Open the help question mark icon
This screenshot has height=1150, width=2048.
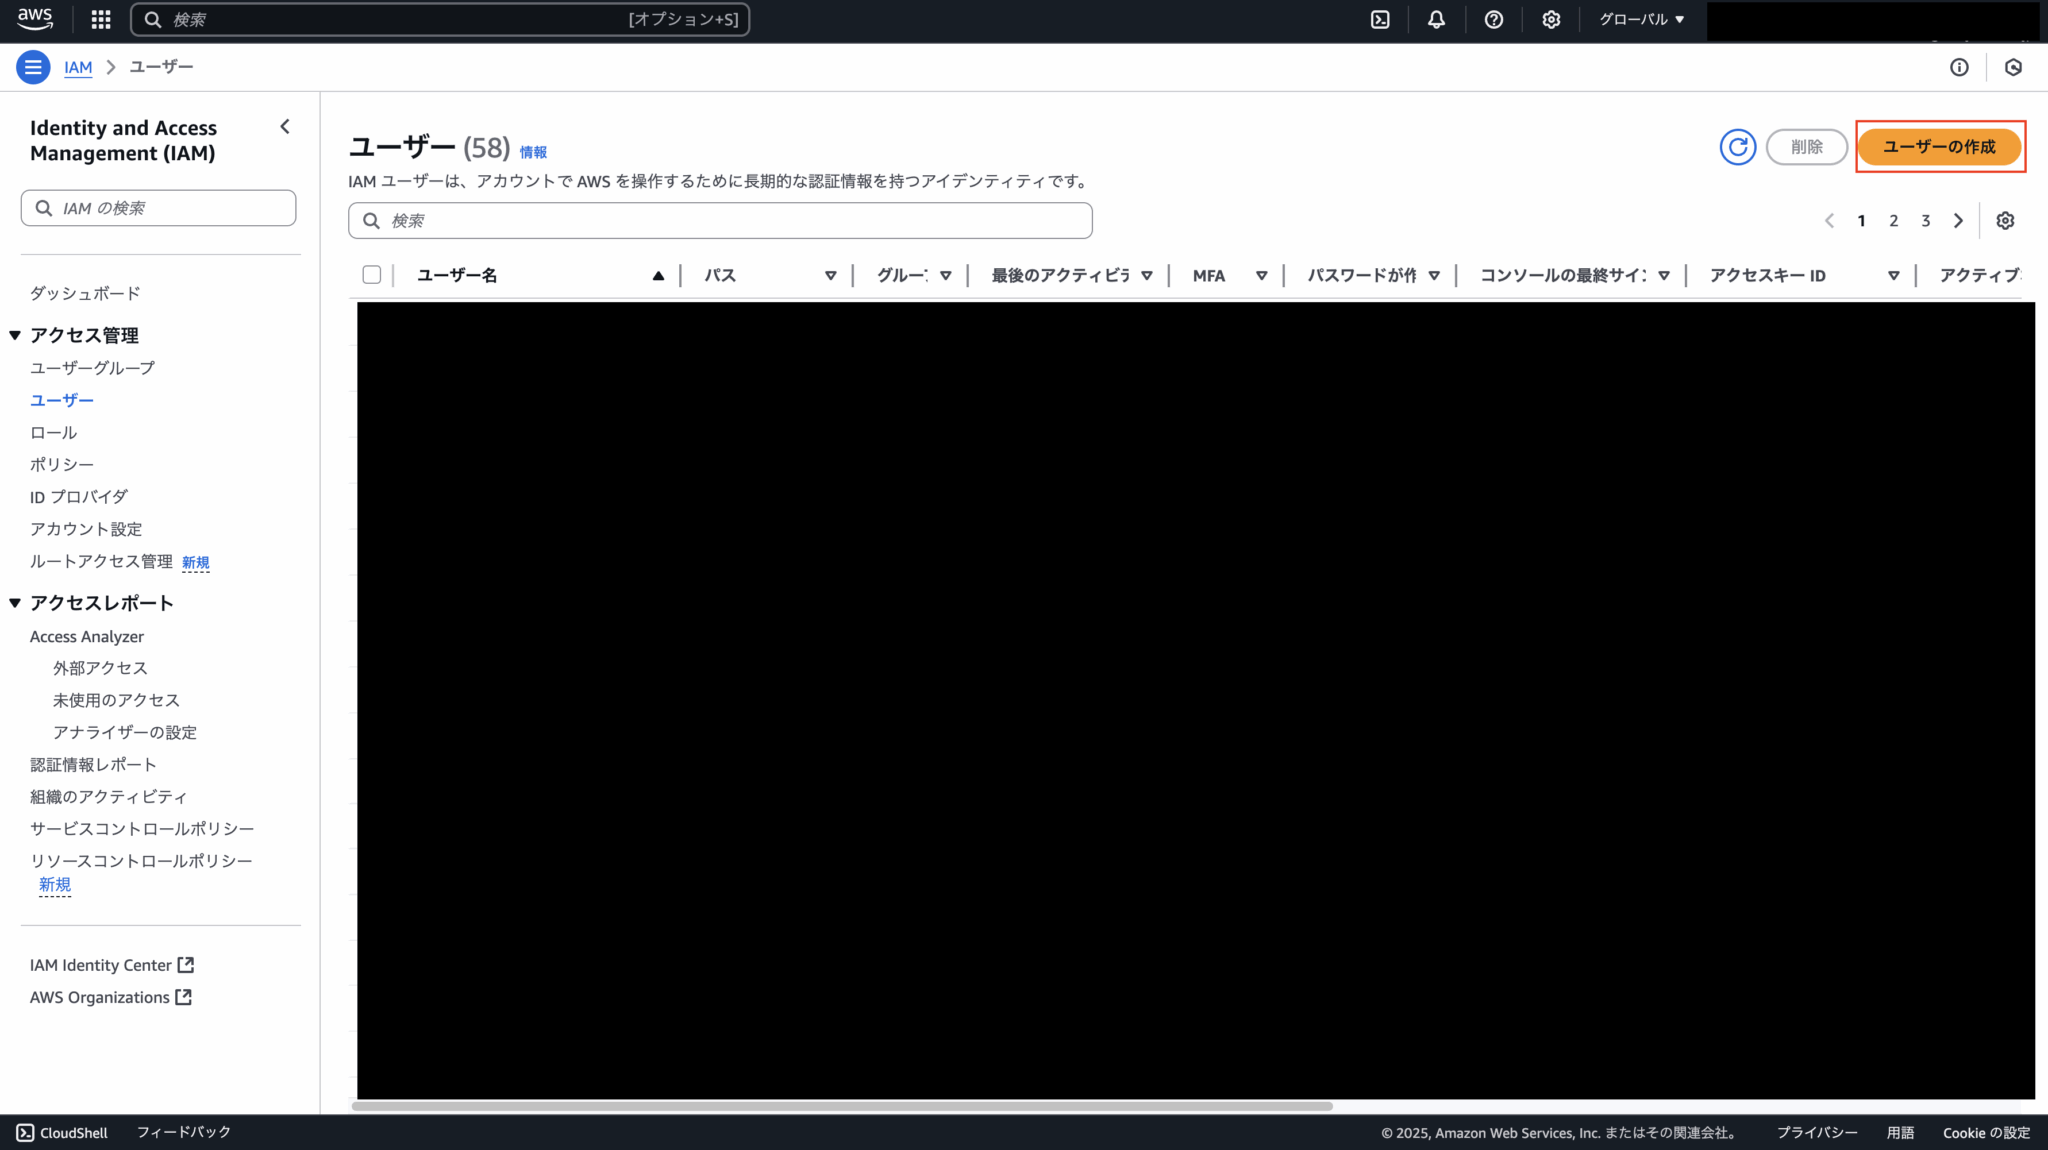click(1494, 19)
